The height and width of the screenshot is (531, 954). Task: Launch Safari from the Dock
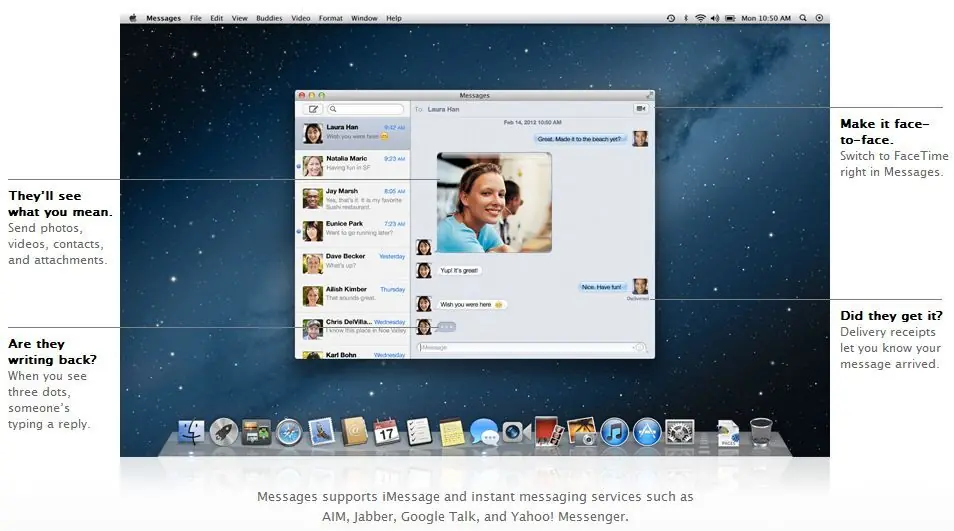pyautogui.click(x=289, y=432)
